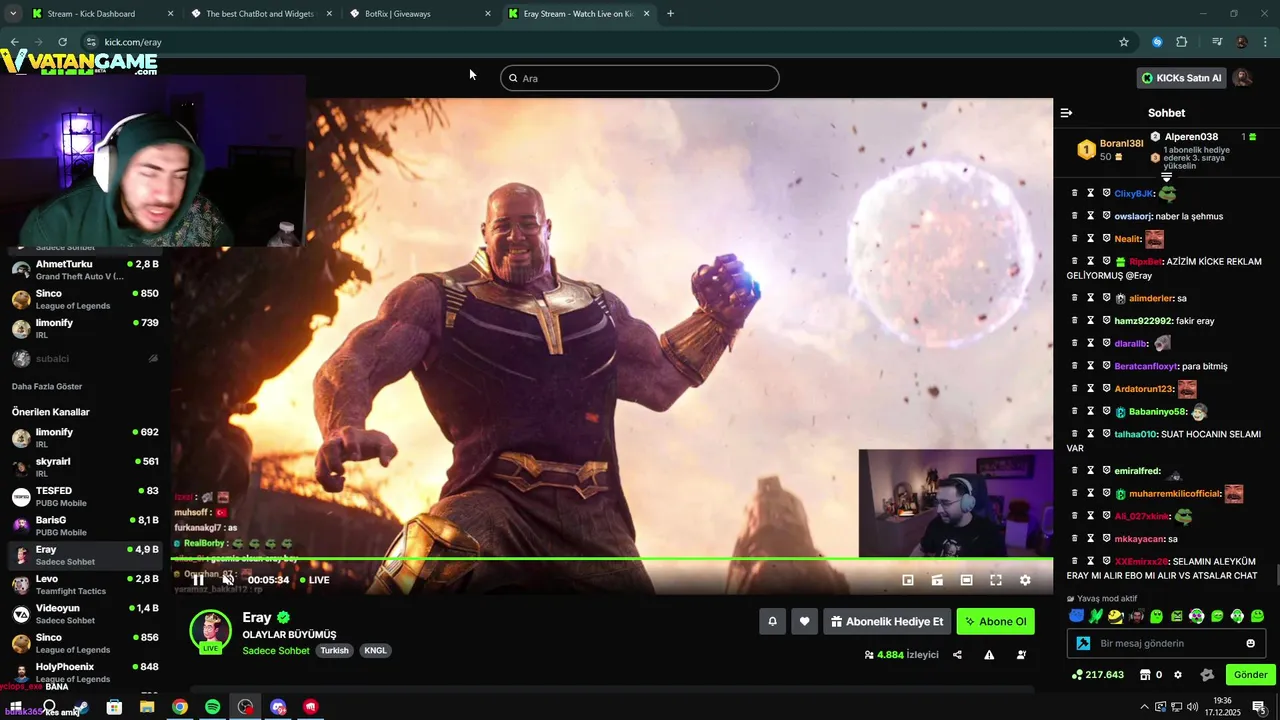Bookmark page with star icon
This screenshot has height=720, width=1280.
pyautogui.click(x=1124, y=42)
